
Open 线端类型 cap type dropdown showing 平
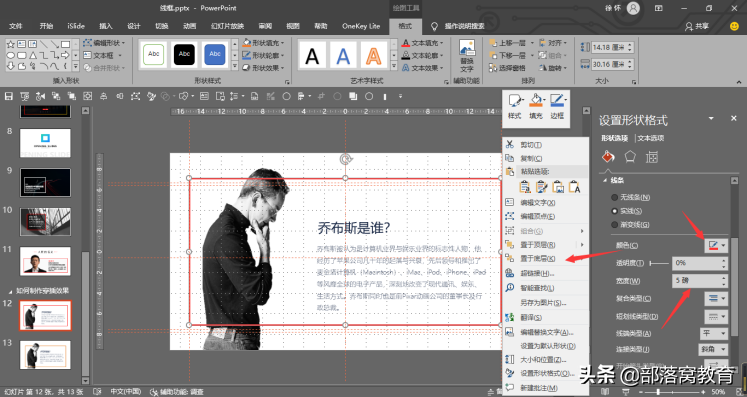click(713, 333)
